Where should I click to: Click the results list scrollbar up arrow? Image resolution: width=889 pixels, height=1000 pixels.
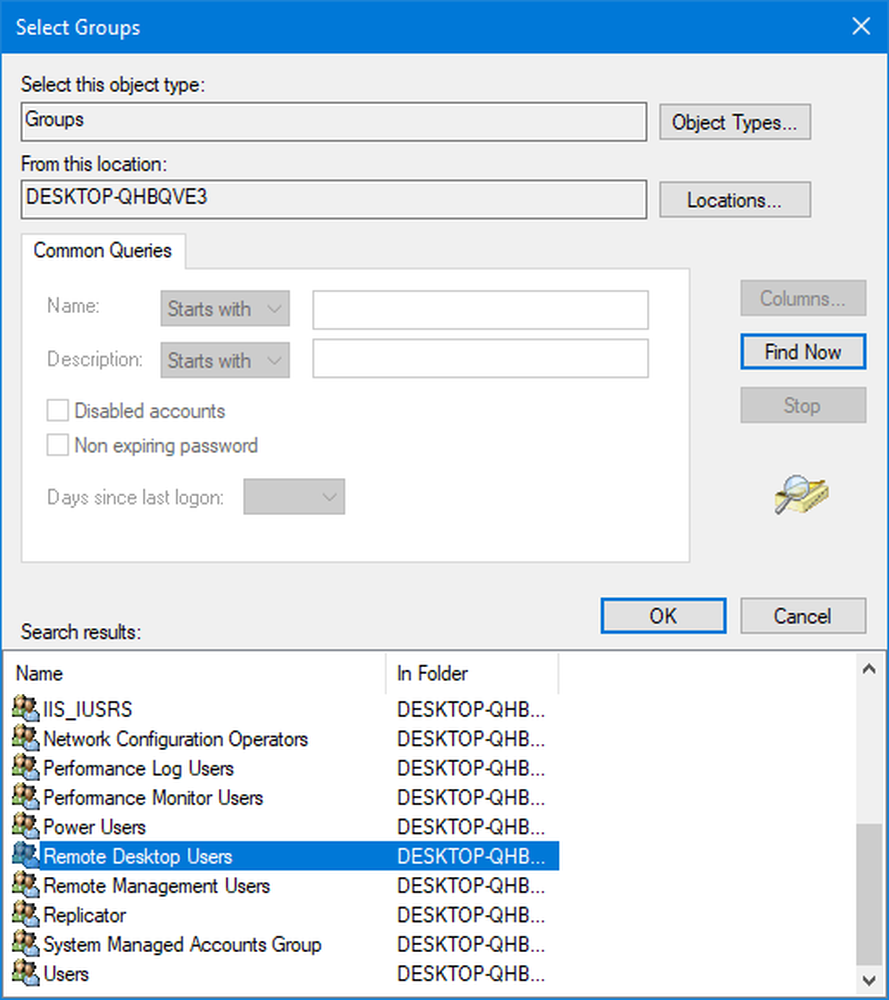tap(870, 669)
